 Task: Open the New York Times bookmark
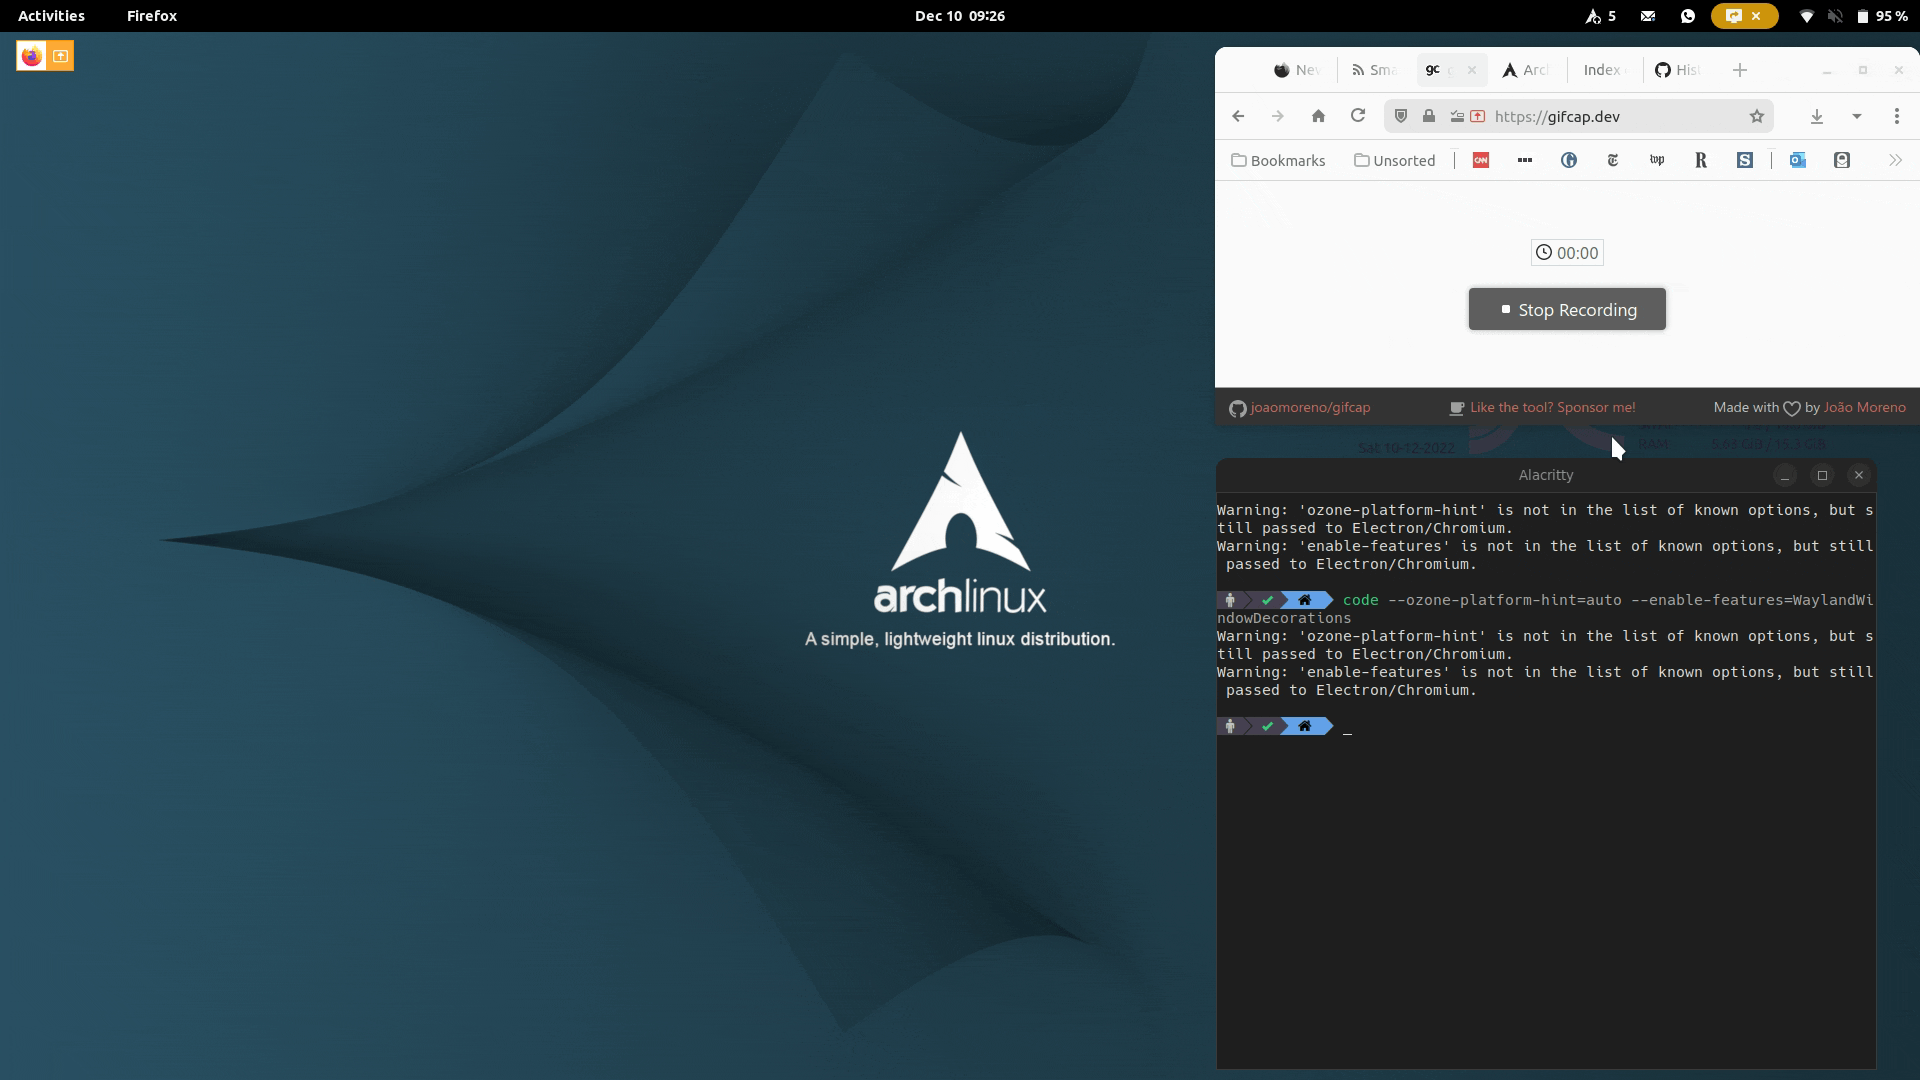click(x=1612, y=160)
